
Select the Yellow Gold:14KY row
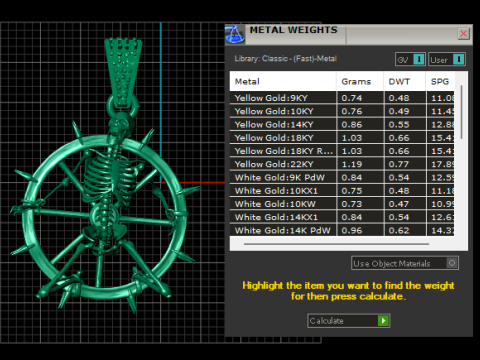[x=342, y=125]
